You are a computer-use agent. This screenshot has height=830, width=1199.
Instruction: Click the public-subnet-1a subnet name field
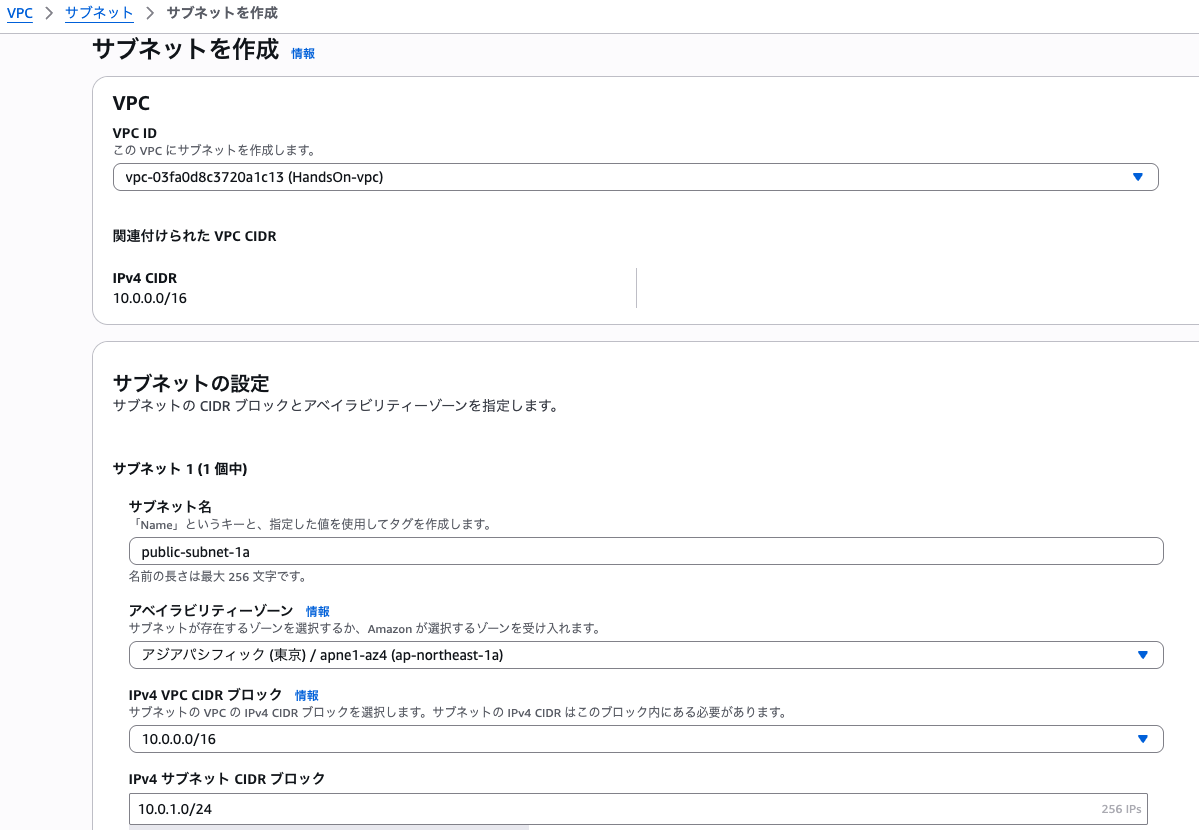[646, 550]
